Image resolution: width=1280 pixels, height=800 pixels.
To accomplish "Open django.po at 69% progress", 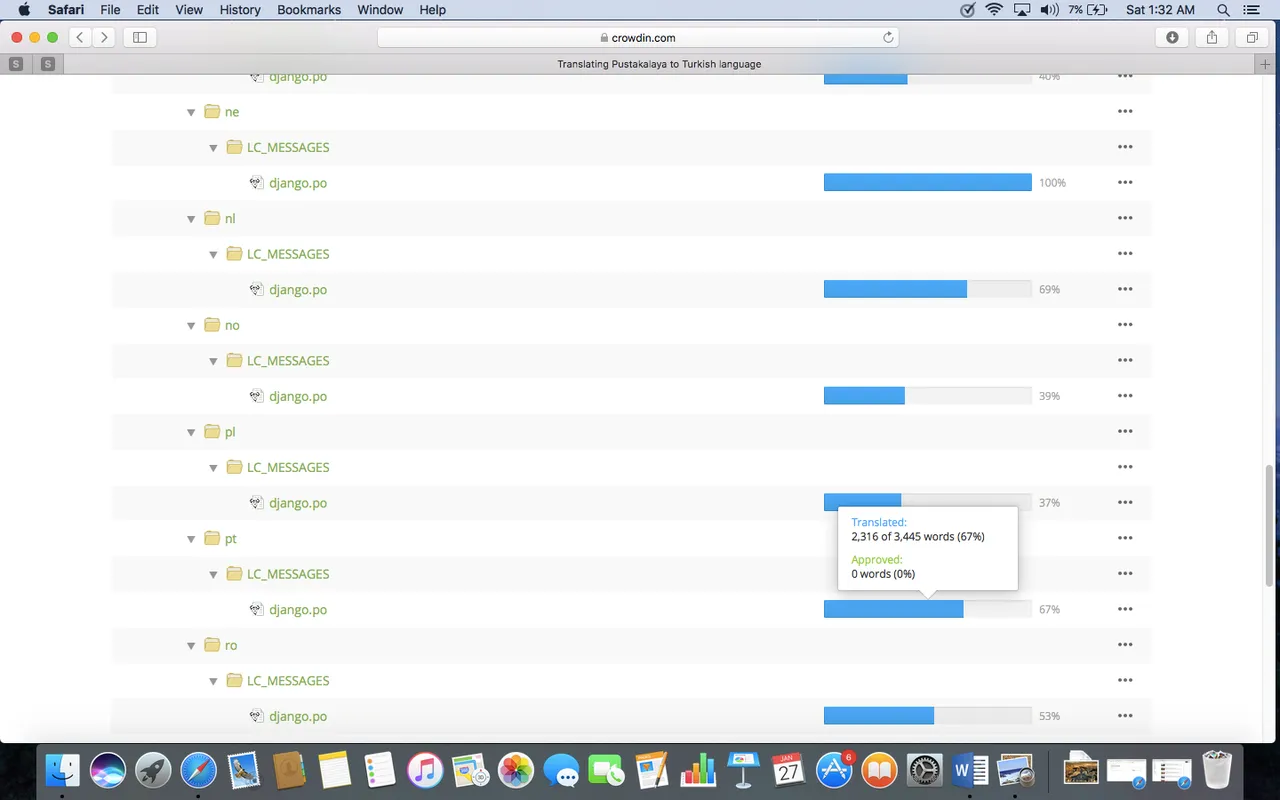I will point(298,290).
